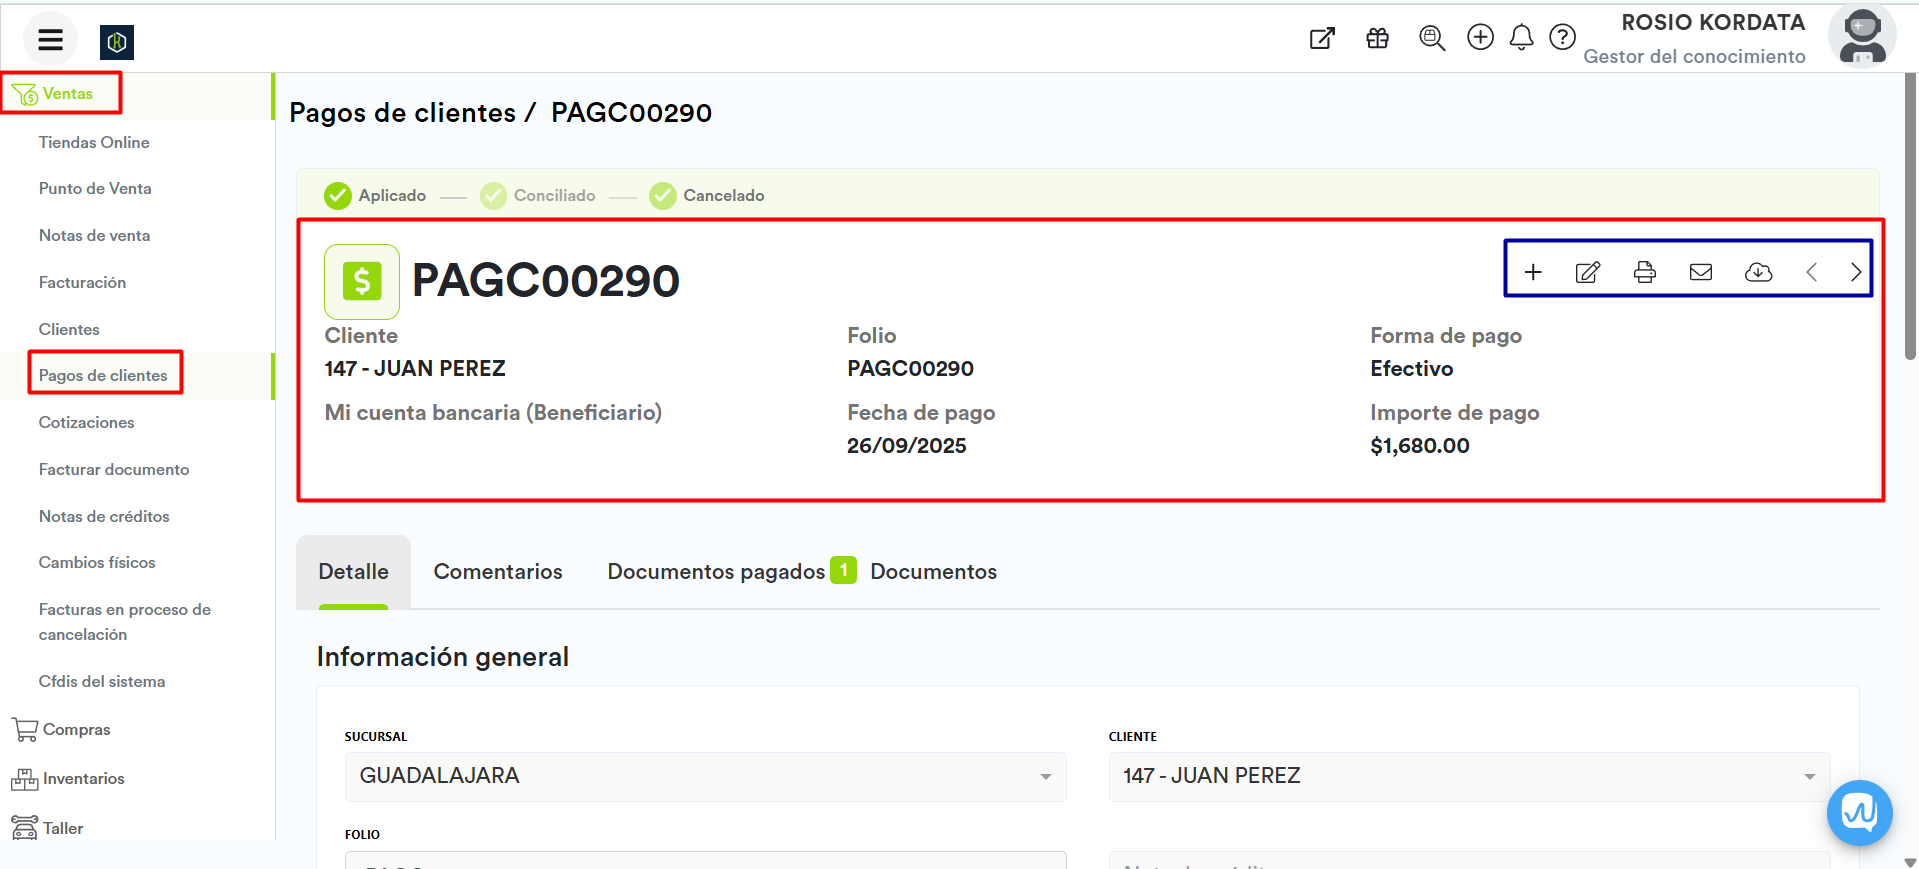
Task: Open the floating chat assistant bubble
Action: 1858,812
